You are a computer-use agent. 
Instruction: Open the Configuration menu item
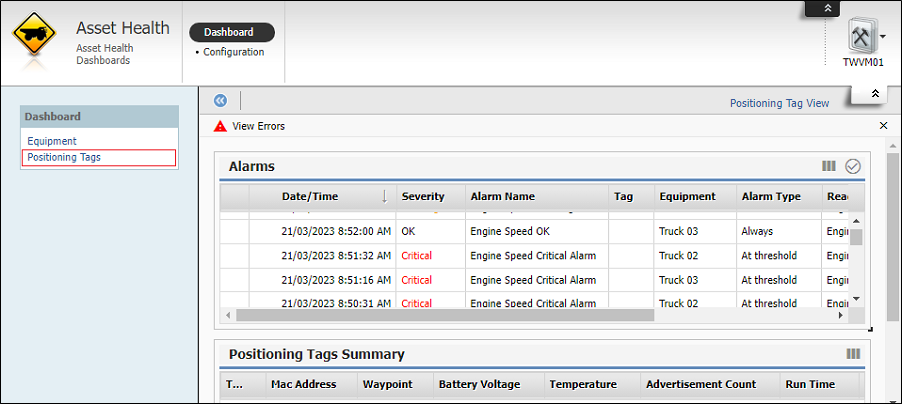coord(234,52)
